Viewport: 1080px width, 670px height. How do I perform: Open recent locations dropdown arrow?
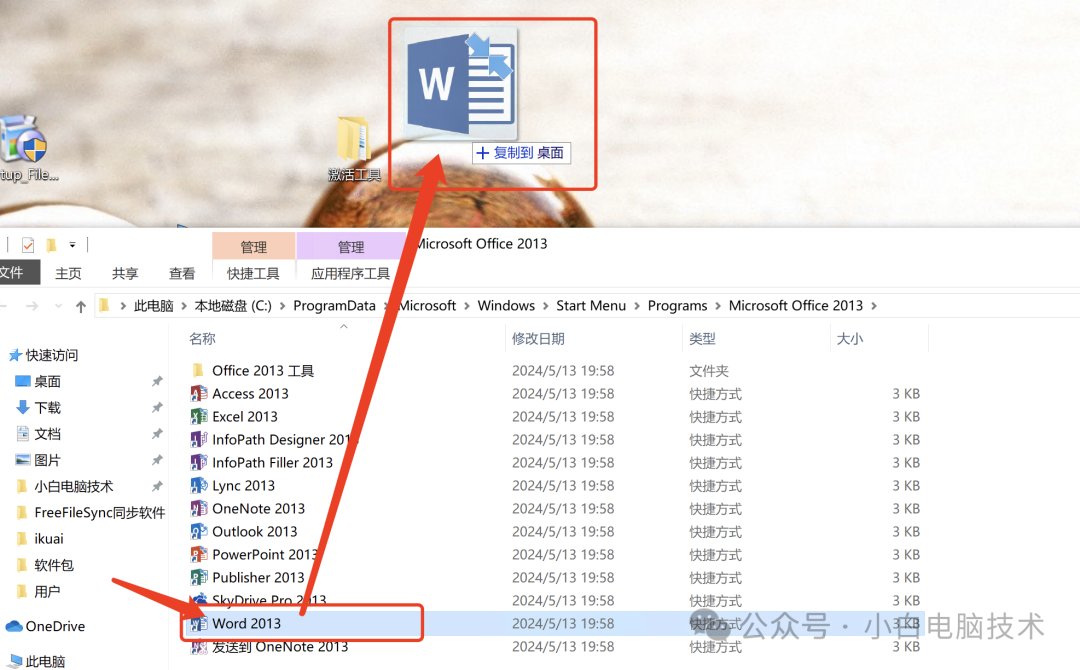point(59,306)
